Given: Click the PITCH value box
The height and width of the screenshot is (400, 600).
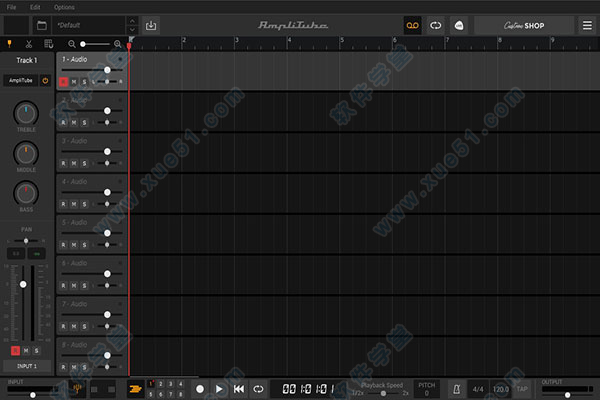Looking at the screenshot, I should [426, 389].
